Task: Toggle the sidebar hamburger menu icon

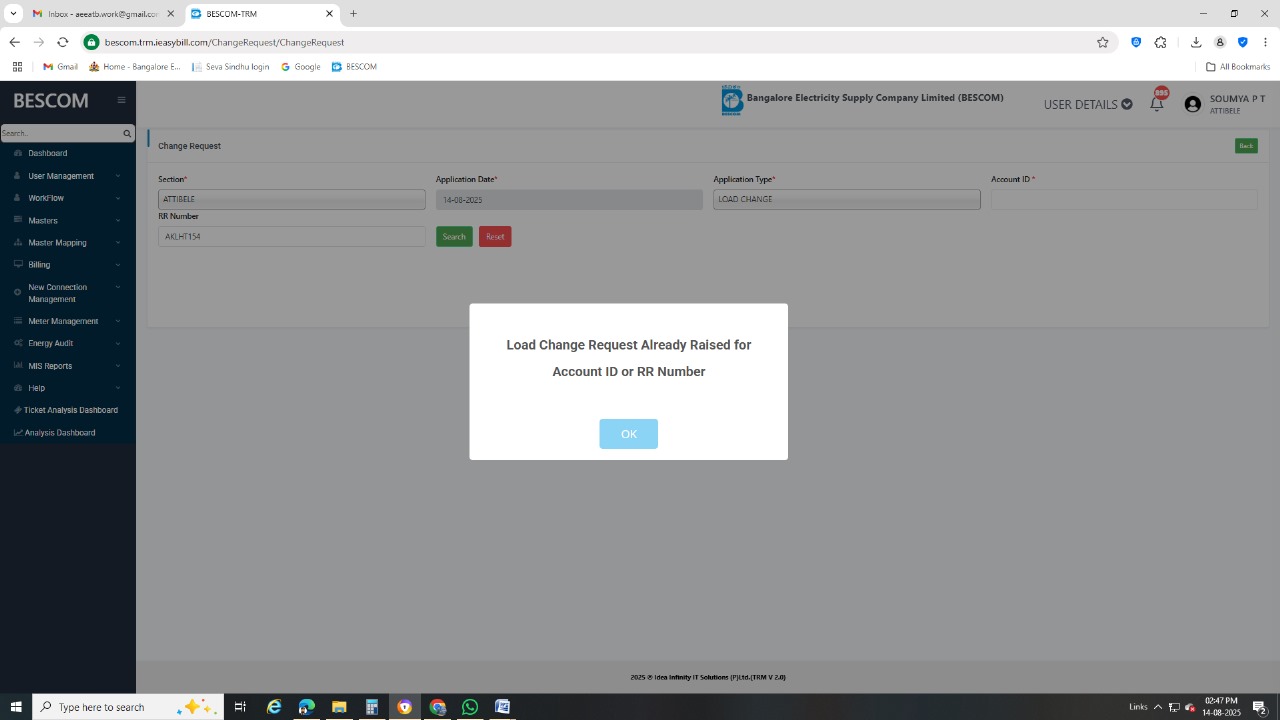Action: [x=121, y=100]
